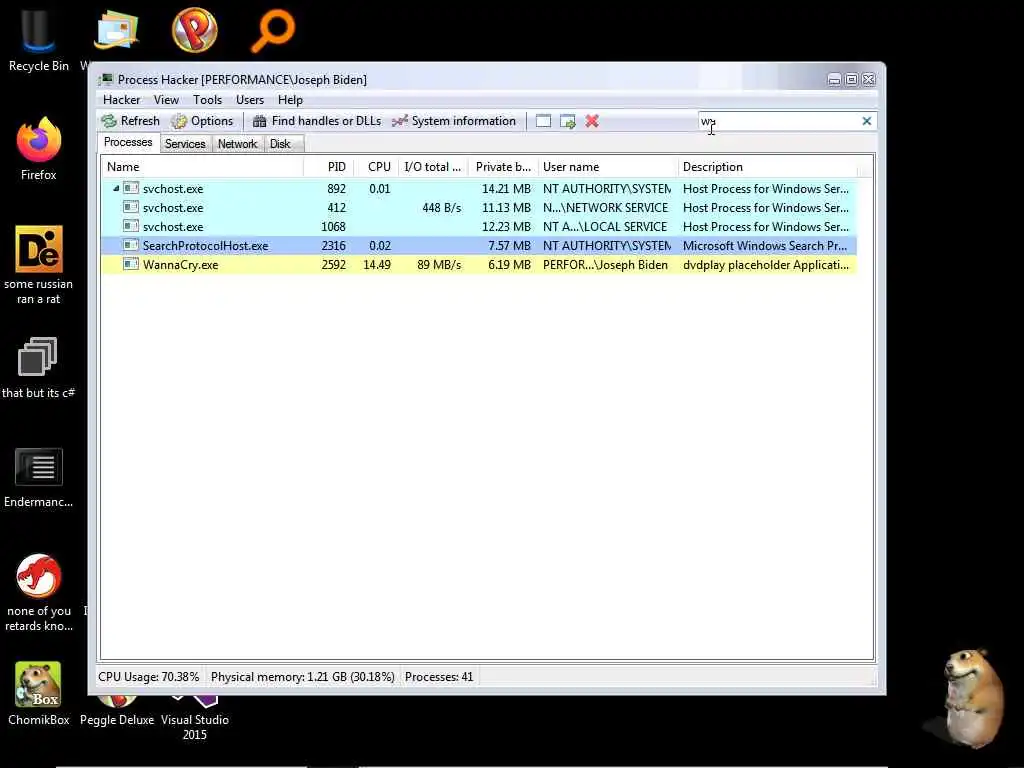Image resolution: width=1024 pixels, height=768 pixels.
Task: Open the Peggle ball desktop icon at top
Action: [x=195, y=29]
